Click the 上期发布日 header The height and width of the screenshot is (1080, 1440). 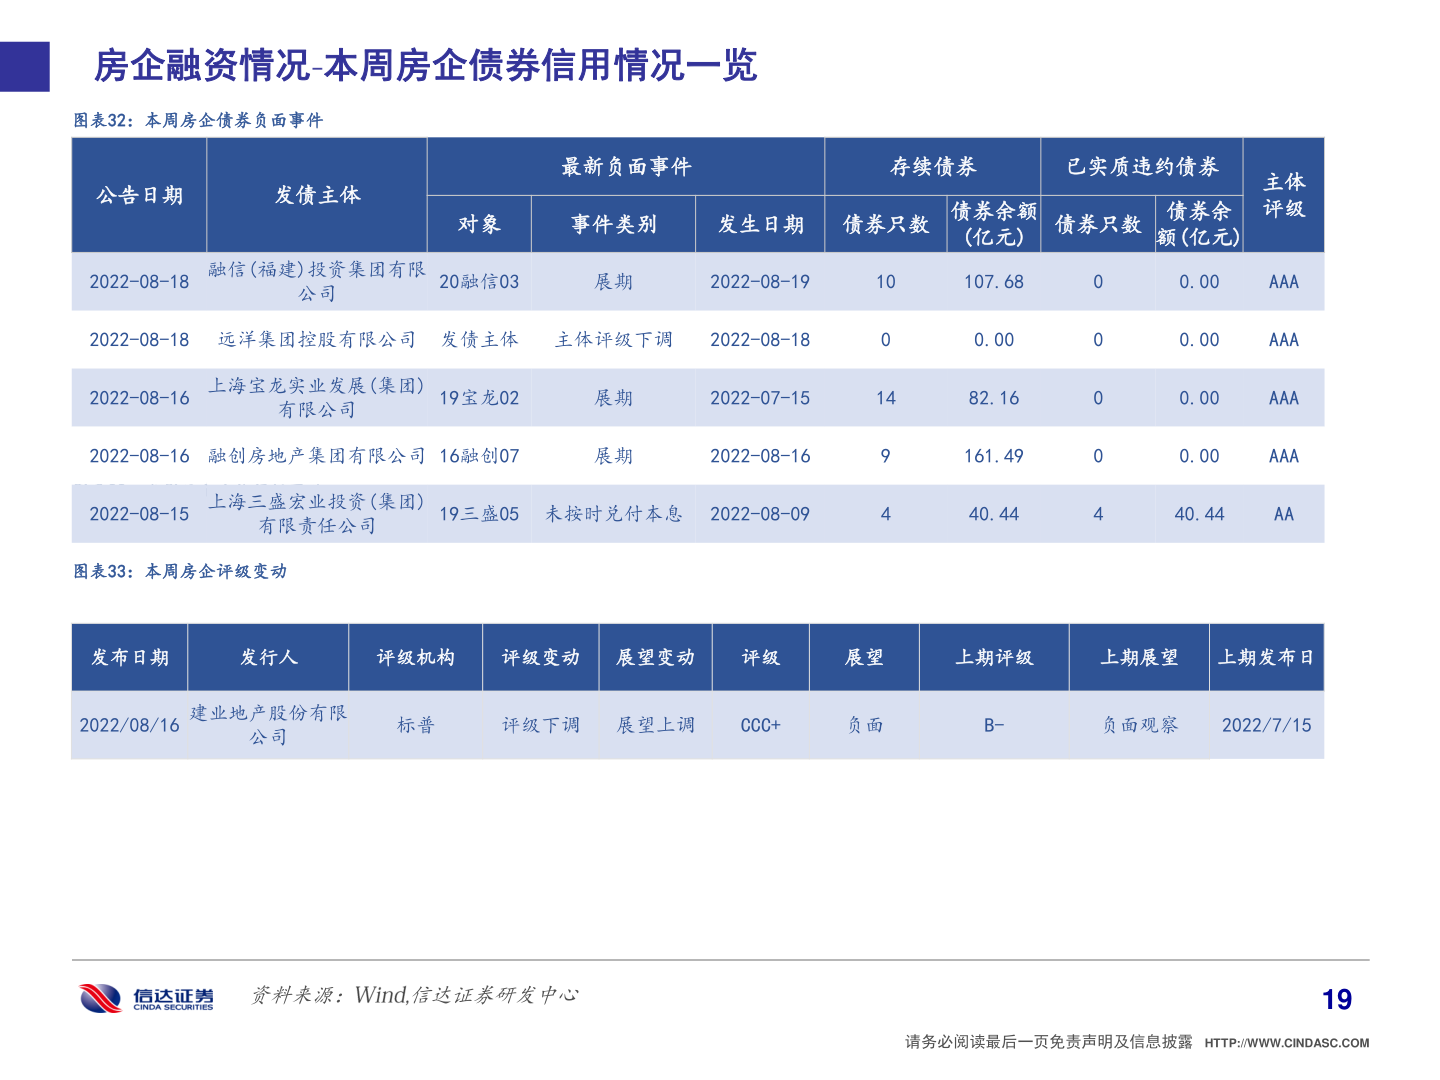point(1266,657)
